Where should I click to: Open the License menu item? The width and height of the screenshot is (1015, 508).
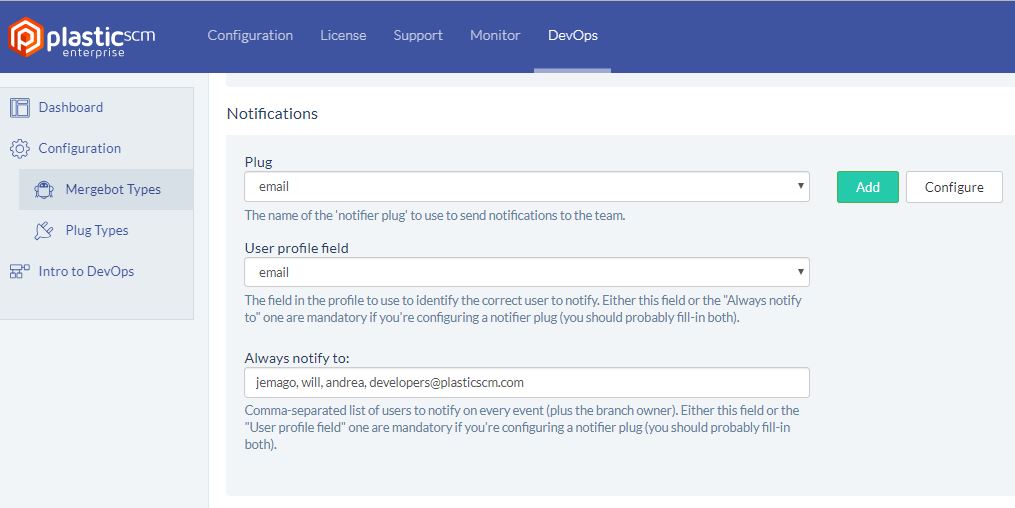click(343, 36)
